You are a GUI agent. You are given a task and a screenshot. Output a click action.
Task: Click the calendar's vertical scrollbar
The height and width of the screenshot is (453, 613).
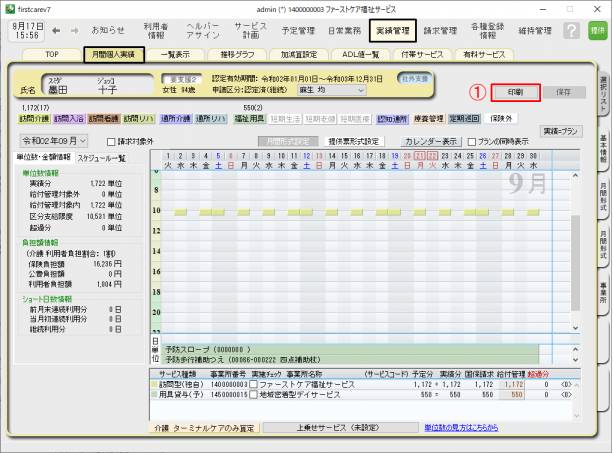coord(575,250)
